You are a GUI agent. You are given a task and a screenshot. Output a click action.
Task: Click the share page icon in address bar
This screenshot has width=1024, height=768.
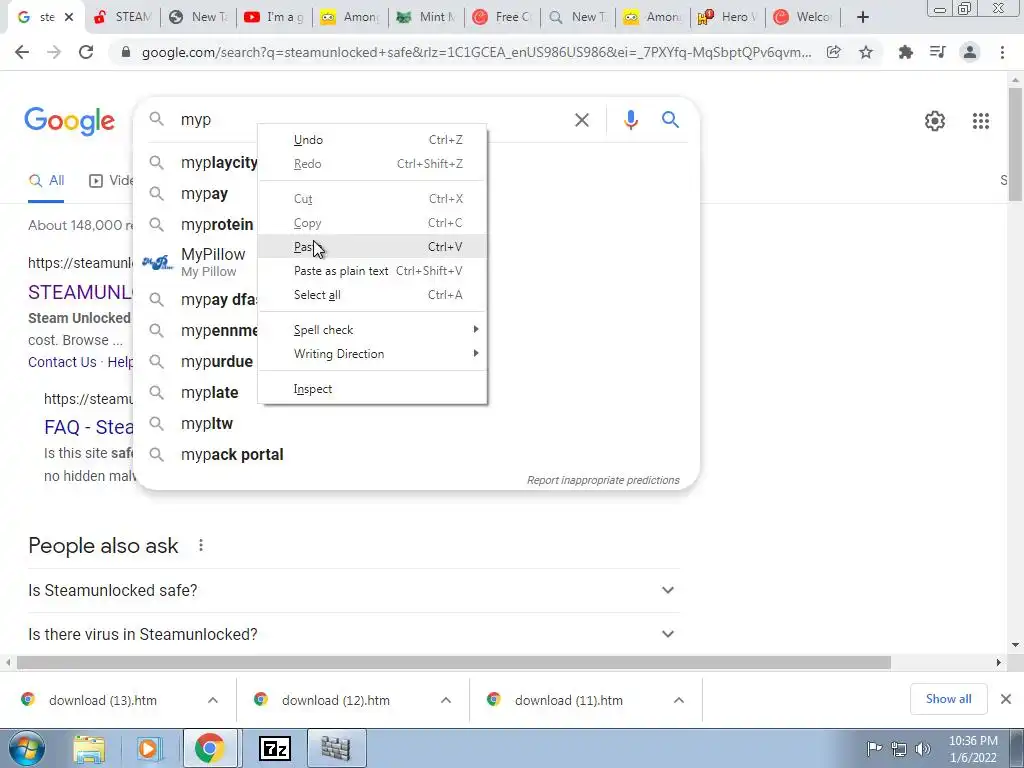coord(833,52)
